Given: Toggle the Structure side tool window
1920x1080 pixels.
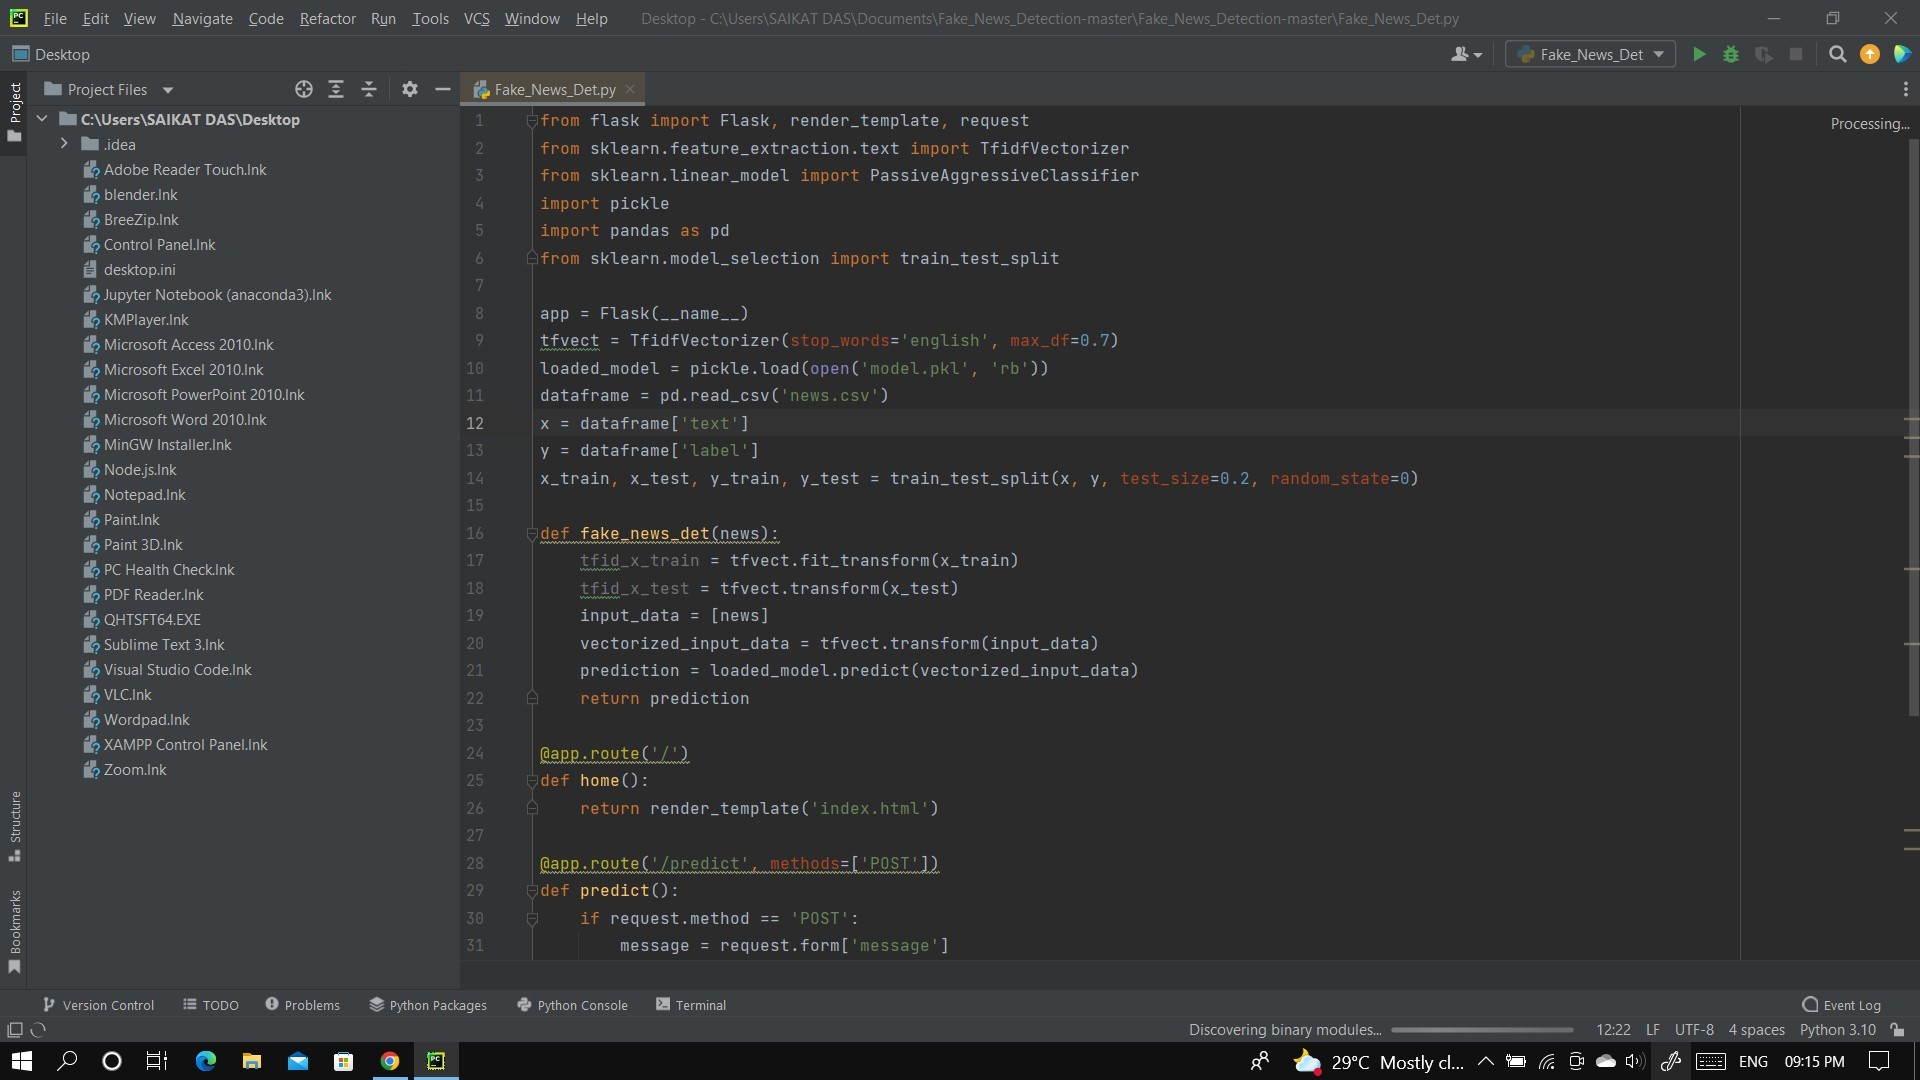Looking at the screenshot, I should 15,825.
